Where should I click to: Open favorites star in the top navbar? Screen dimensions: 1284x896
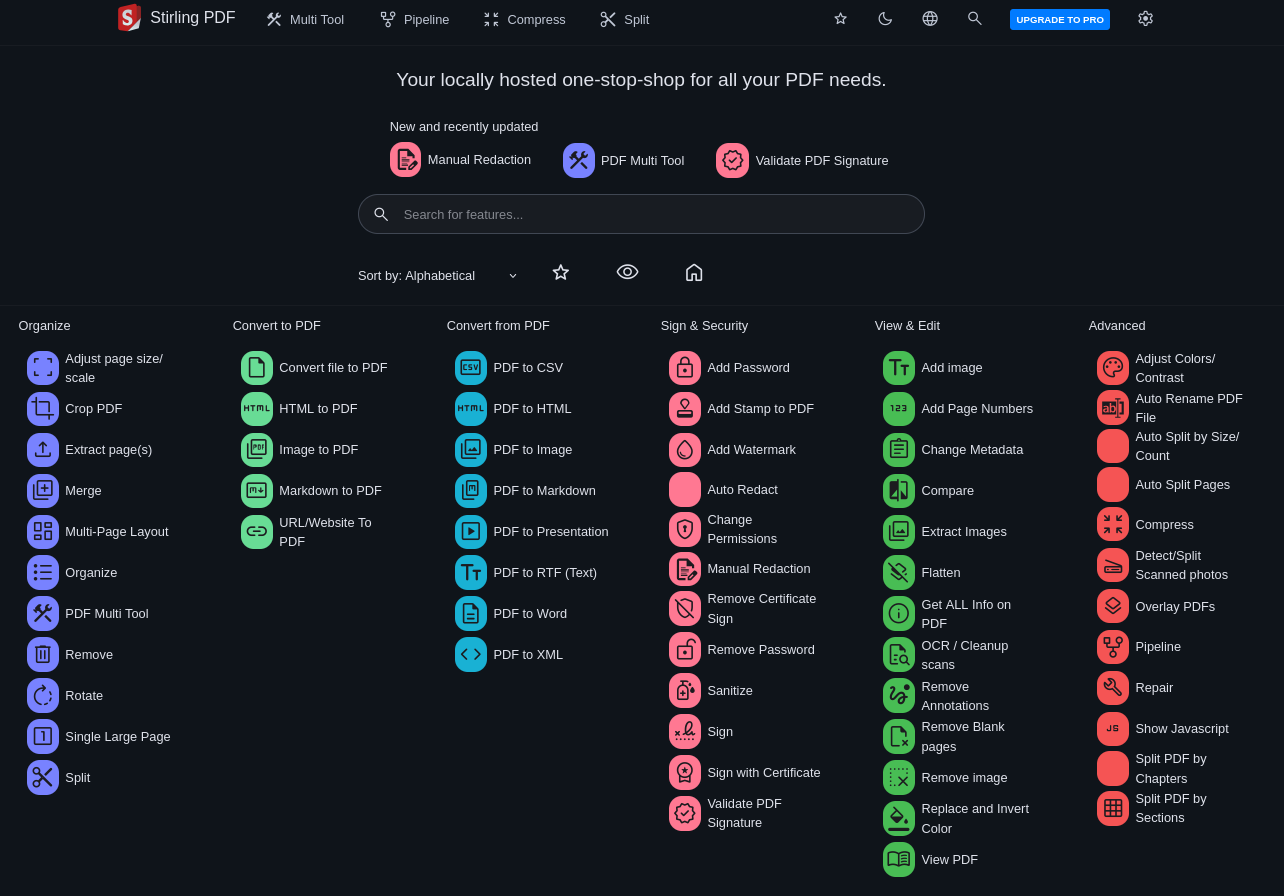(x=840, y=19)
